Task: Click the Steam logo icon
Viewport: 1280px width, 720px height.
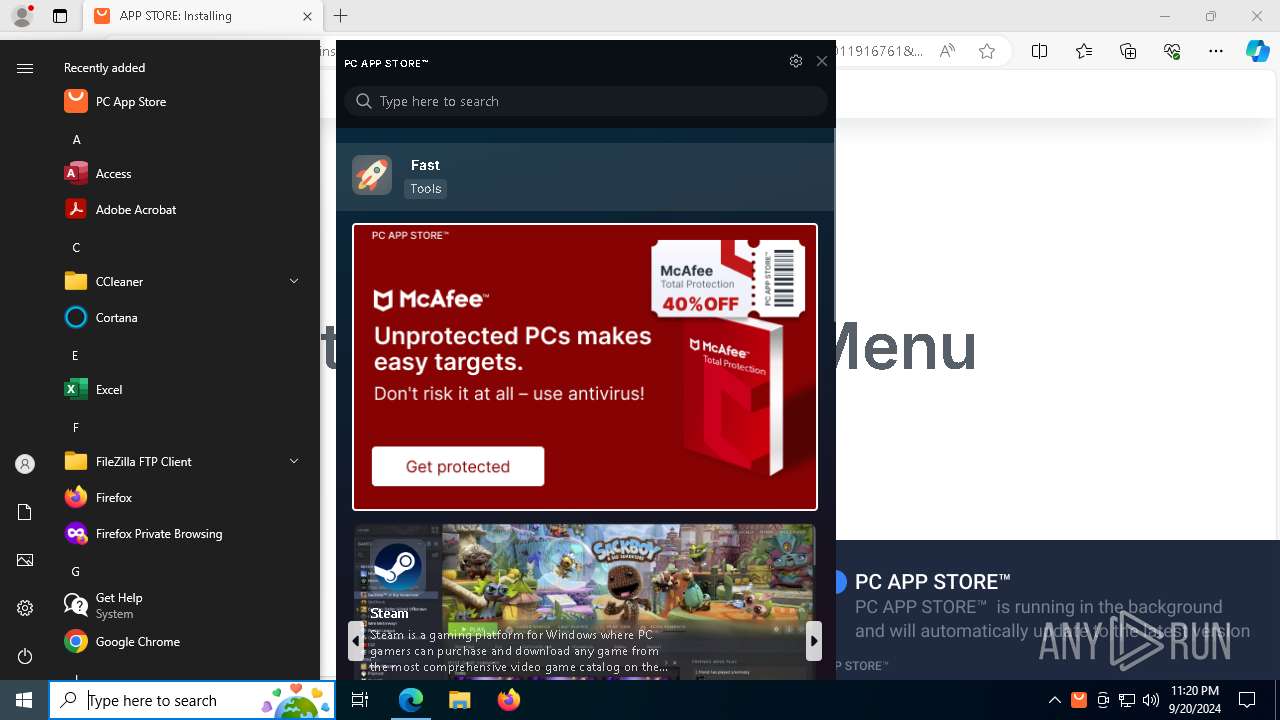Action: tap(397, 568)
